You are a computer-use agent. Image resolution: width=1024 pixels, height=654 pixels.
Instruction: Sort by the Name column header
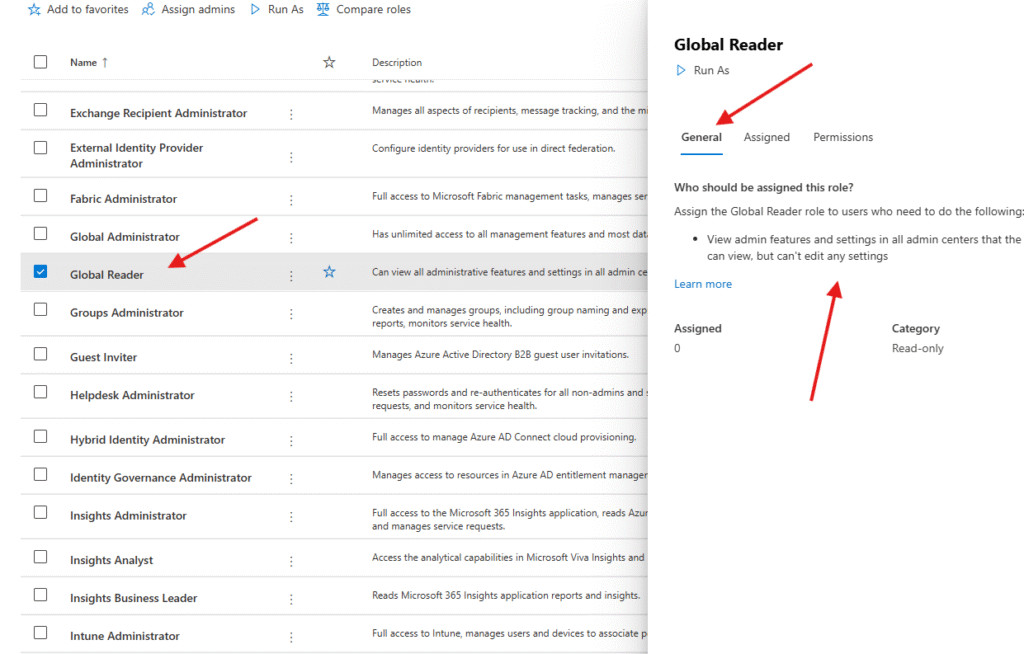(x=84, y=62)
